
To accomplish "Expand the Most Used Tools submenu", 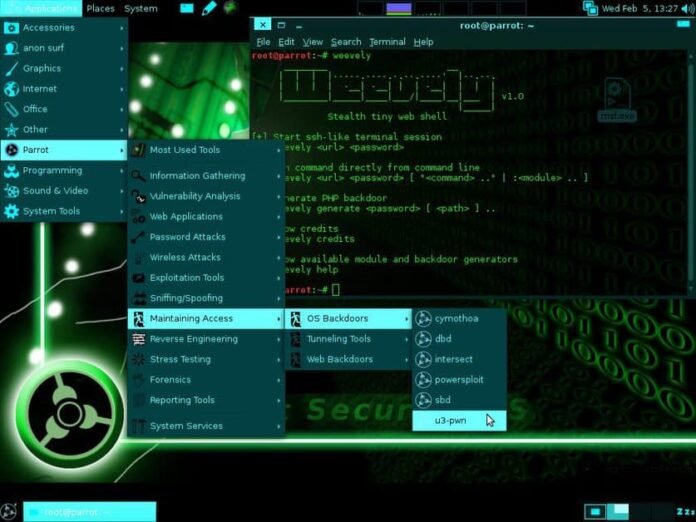I will 206,150.
